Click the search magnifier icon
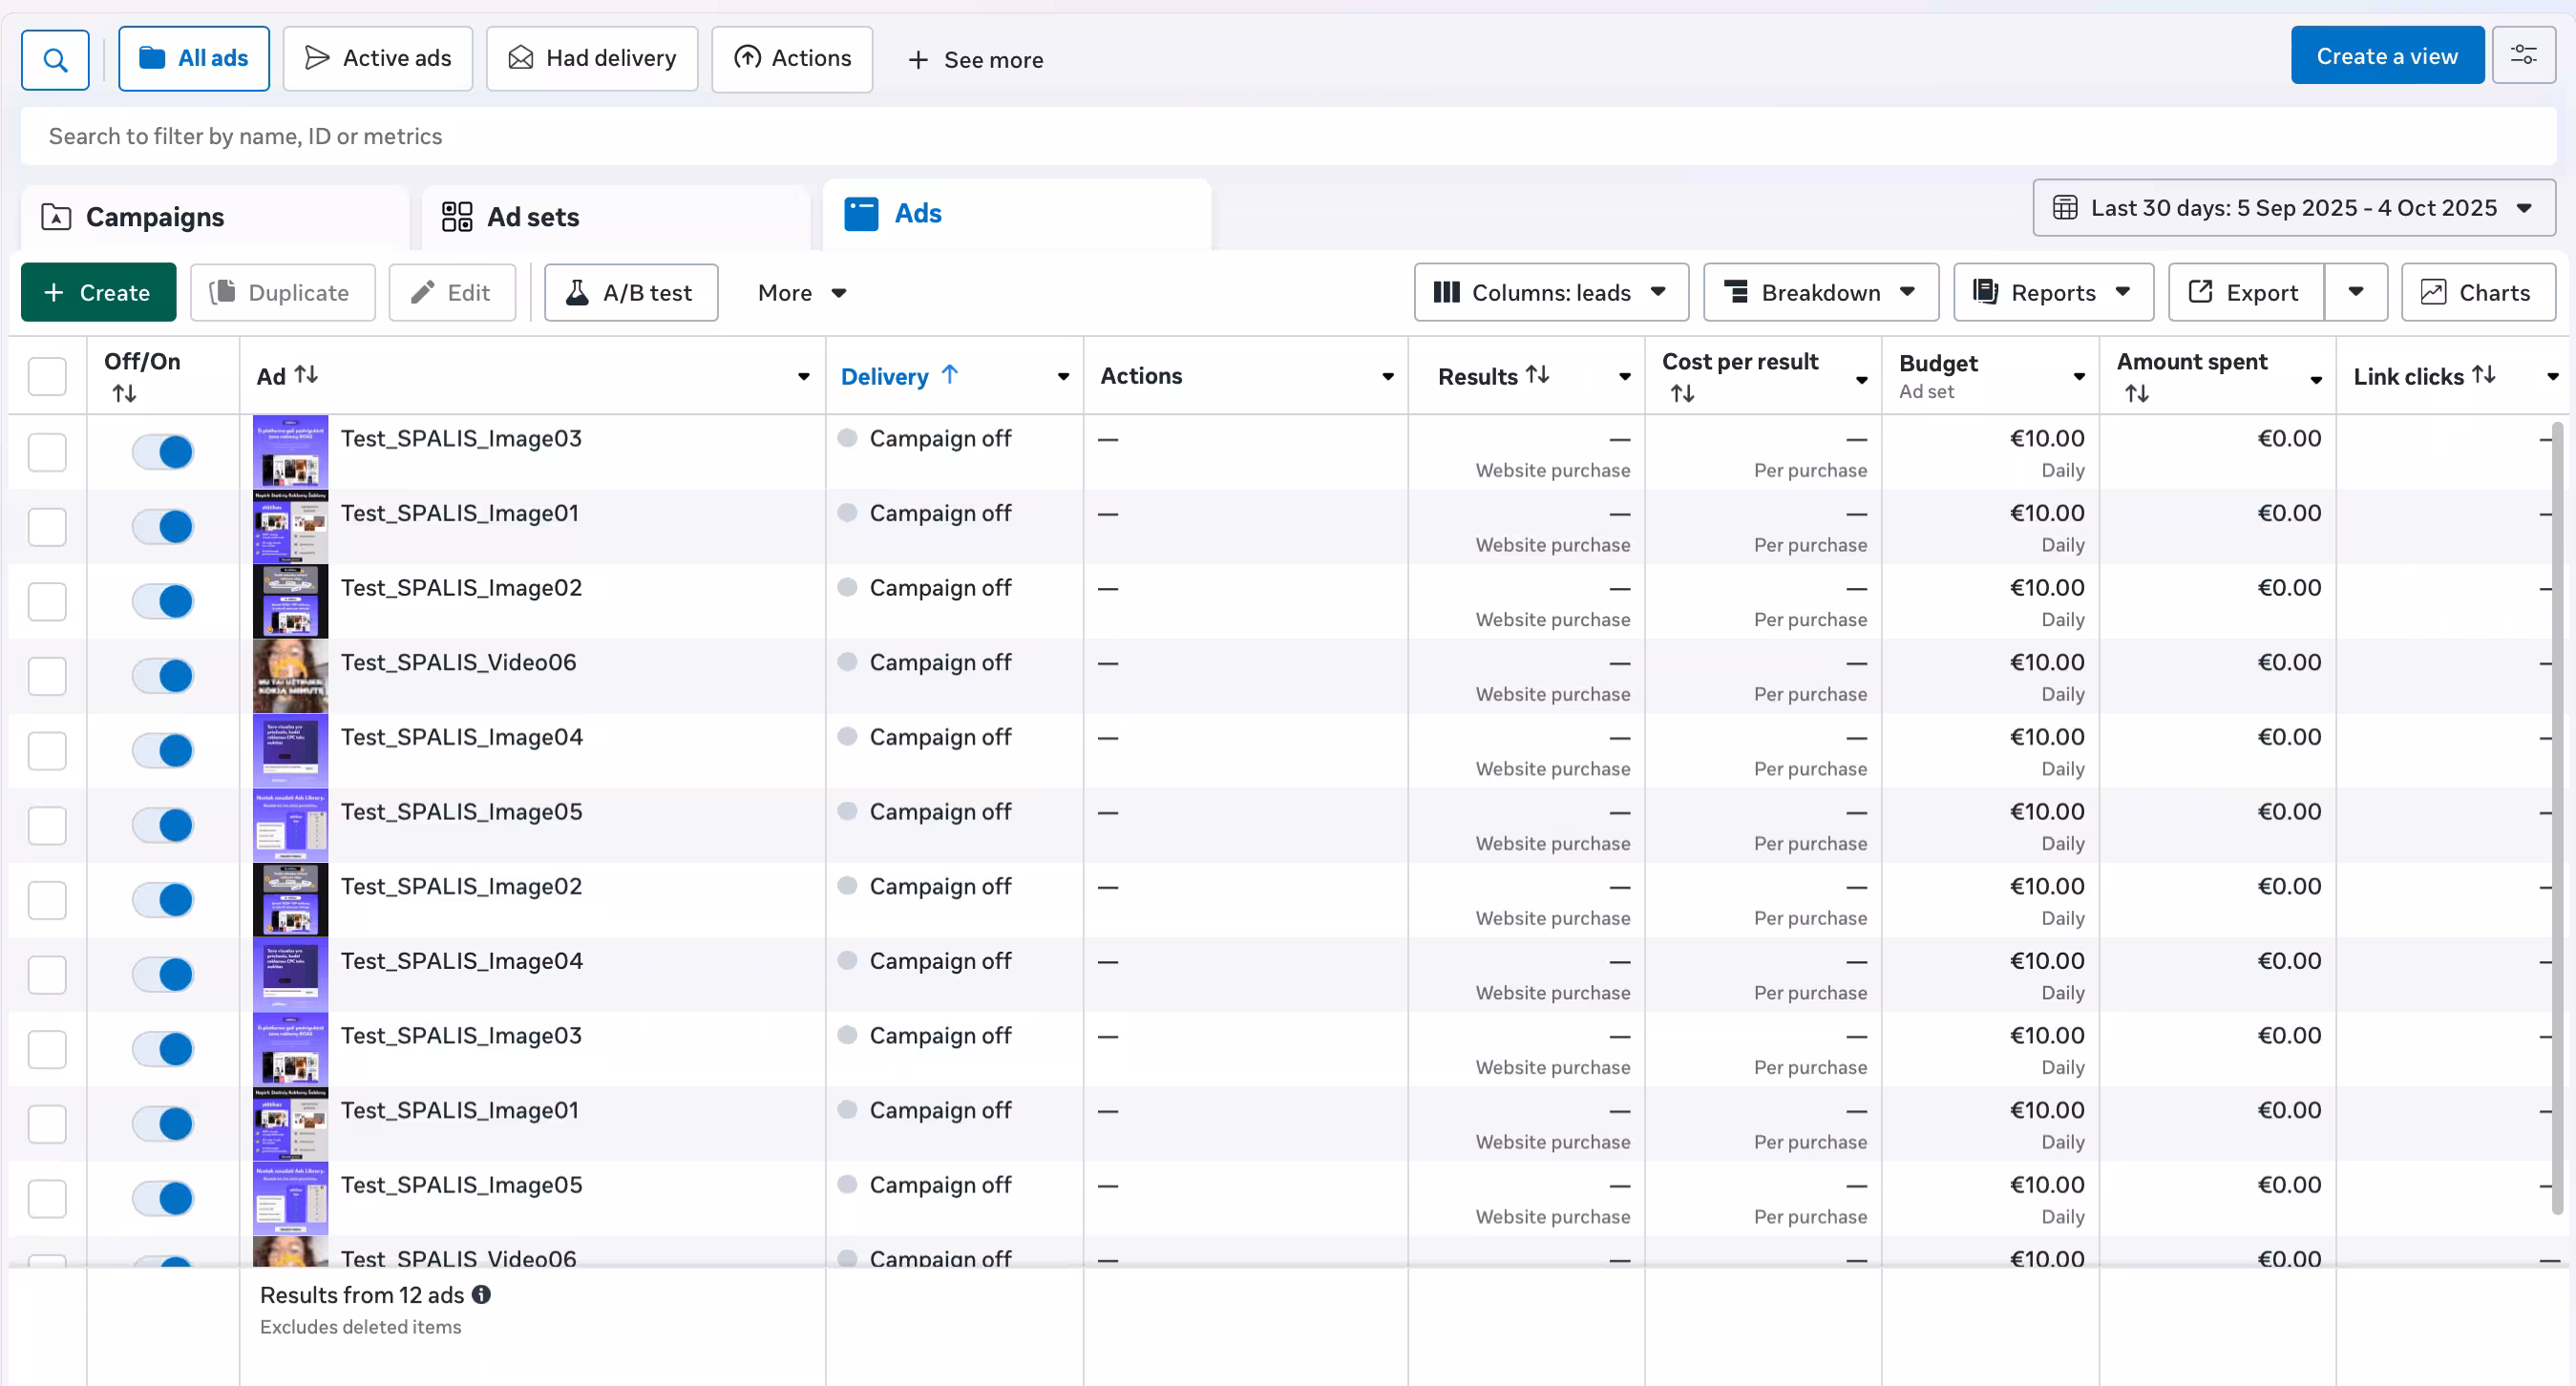Image resolution: width=2576 pixels, height=1386 pixels. tap(55, 60)
